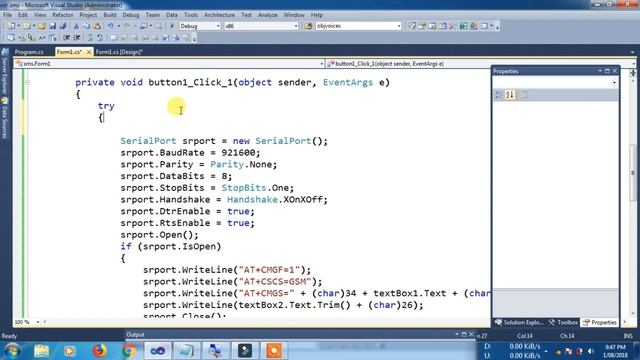The width and height of the screenshot is (640, 360).
Task: Select the Properties bottom tab
Action: tap(600, 322)
